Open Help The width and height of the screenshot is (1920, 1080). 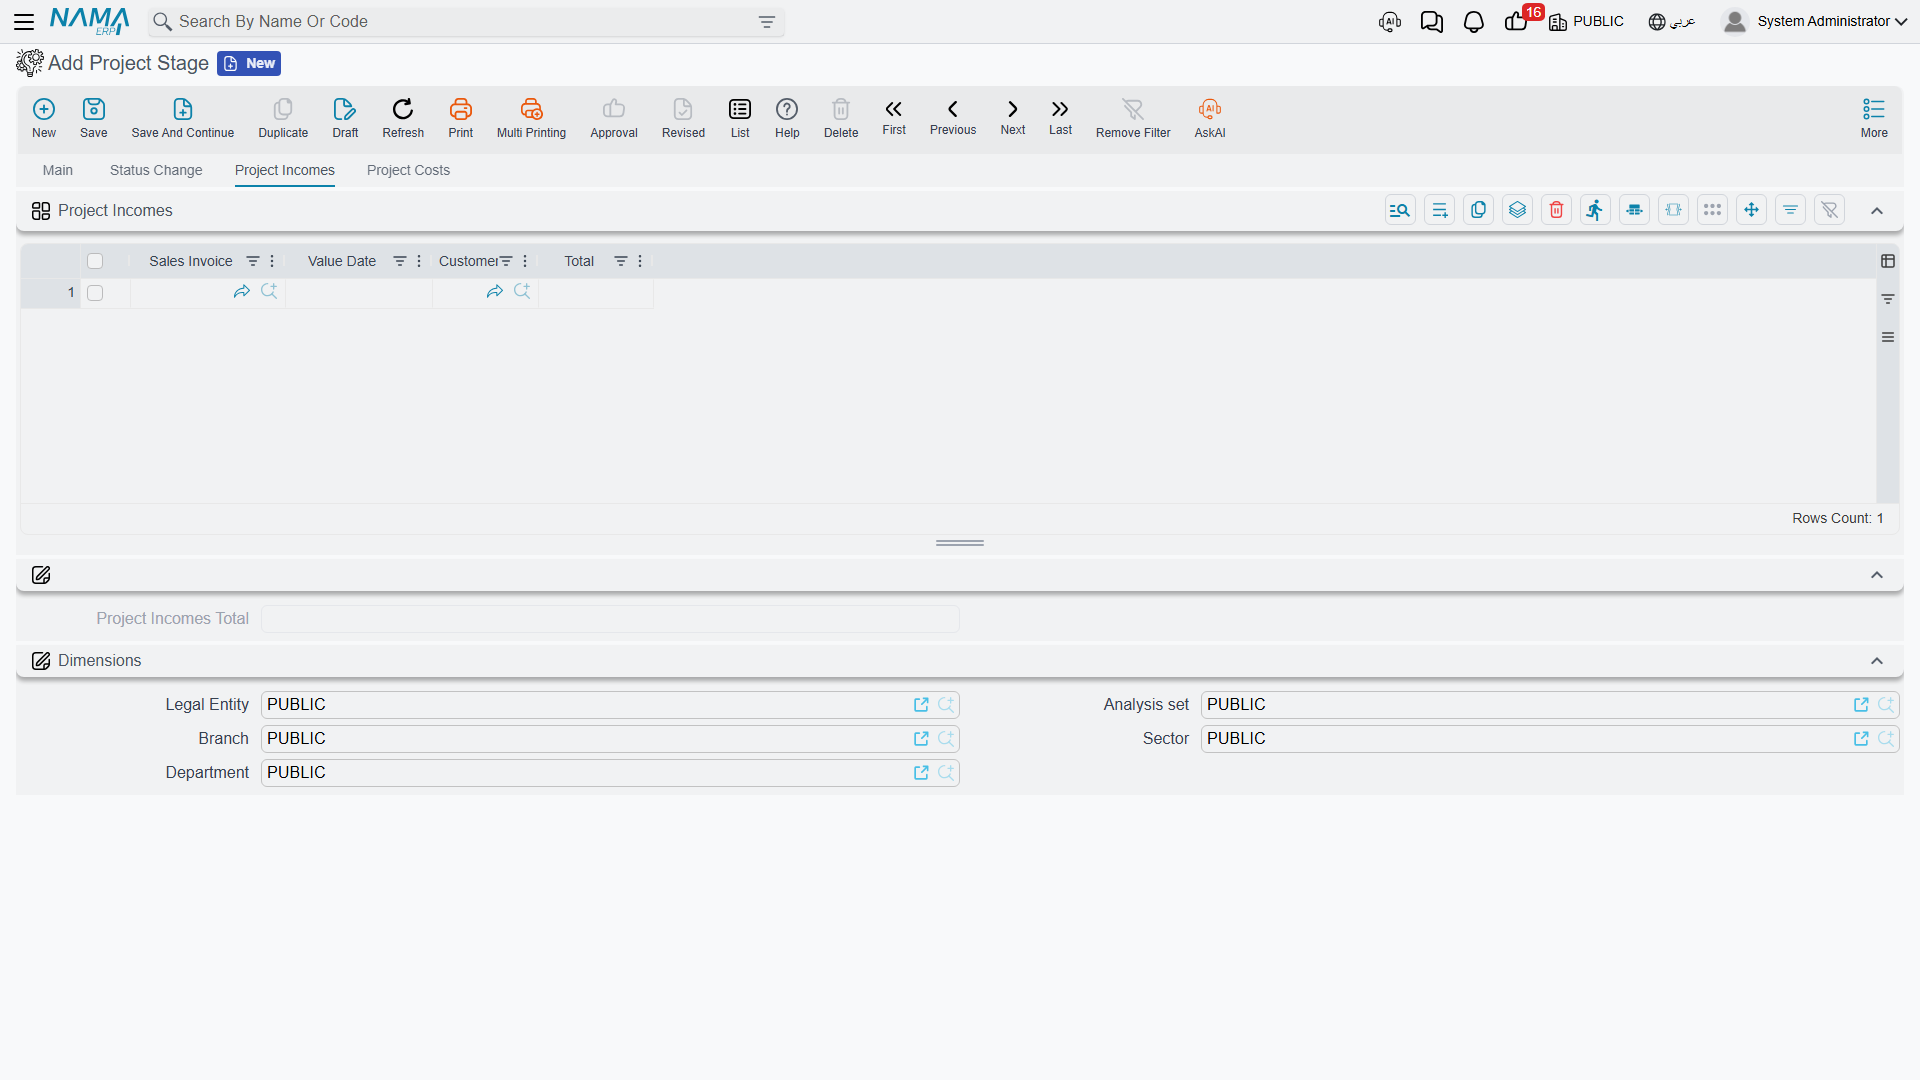coord(787,117)
